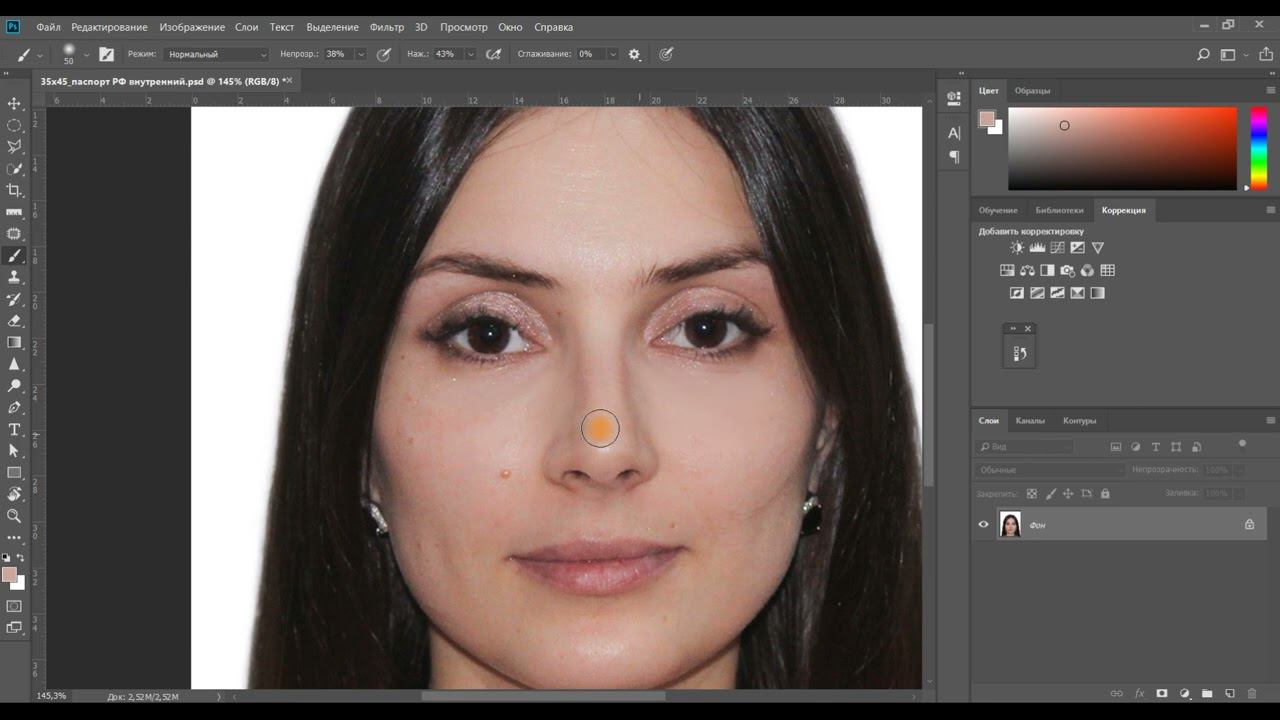
Task: Select the Crop tool
Action: [x=14, y=190]
